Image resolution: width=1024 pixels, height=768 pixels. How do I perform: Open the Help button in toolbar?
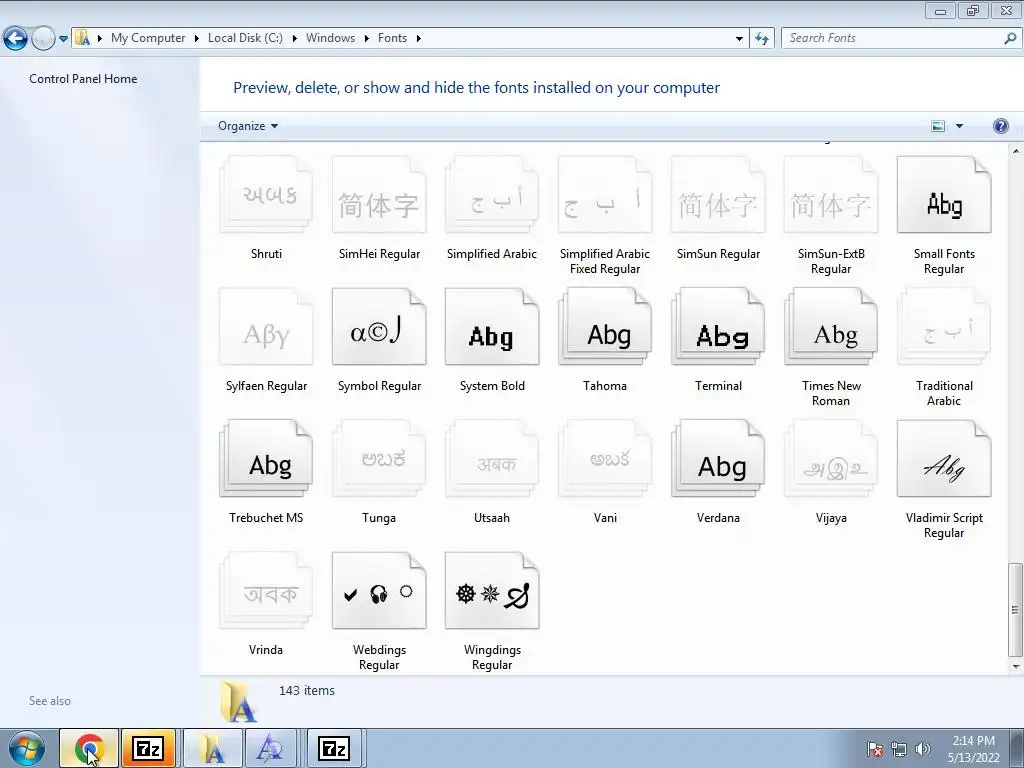[x=1000, y=126]
